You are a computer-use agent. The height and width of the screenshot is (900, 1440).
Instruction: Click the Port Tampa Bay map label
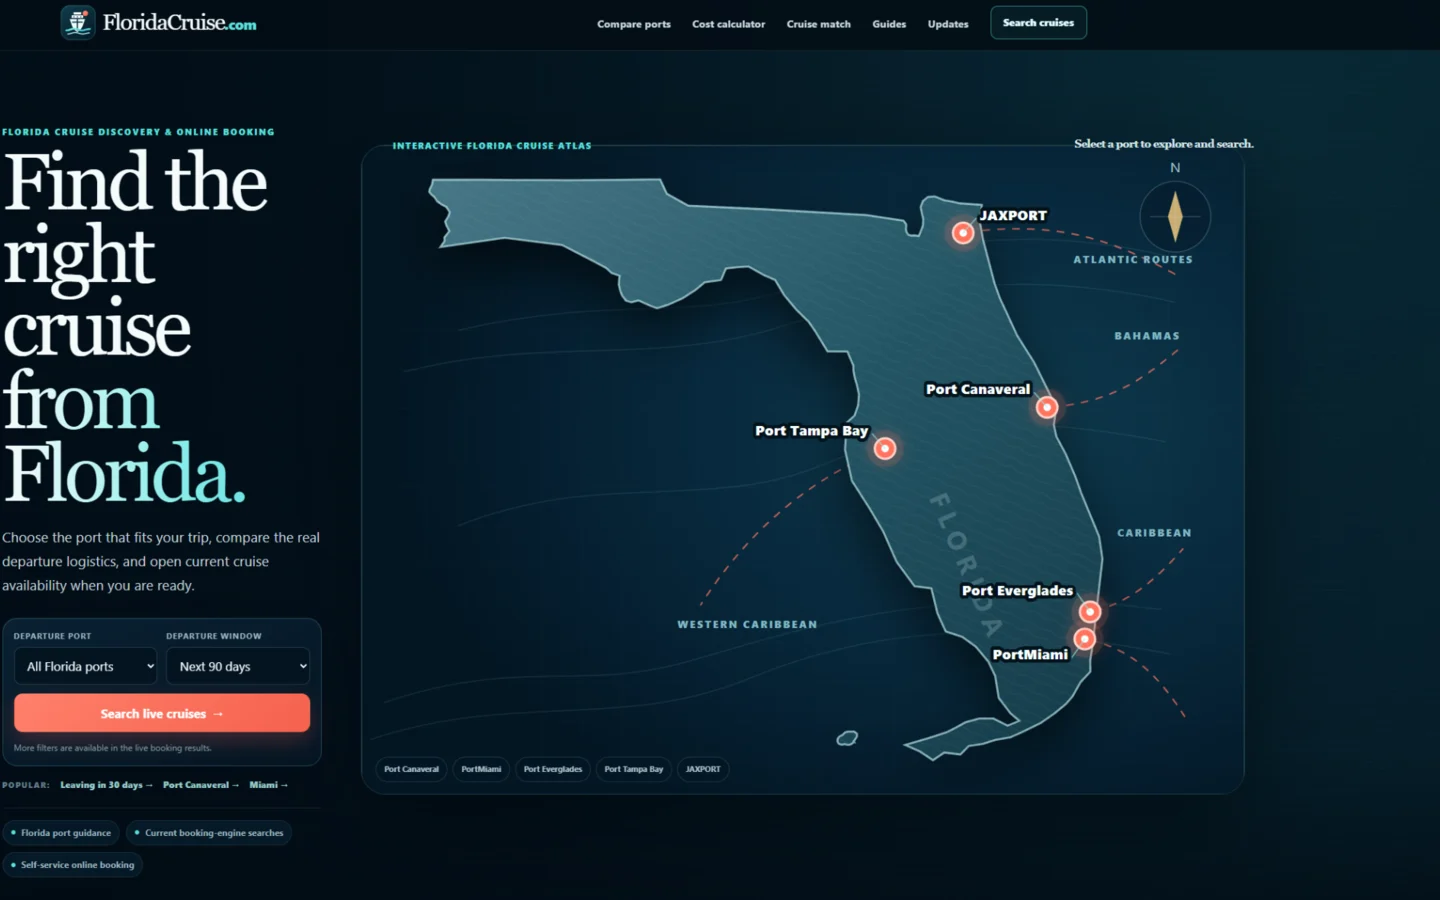pos(812,431)
